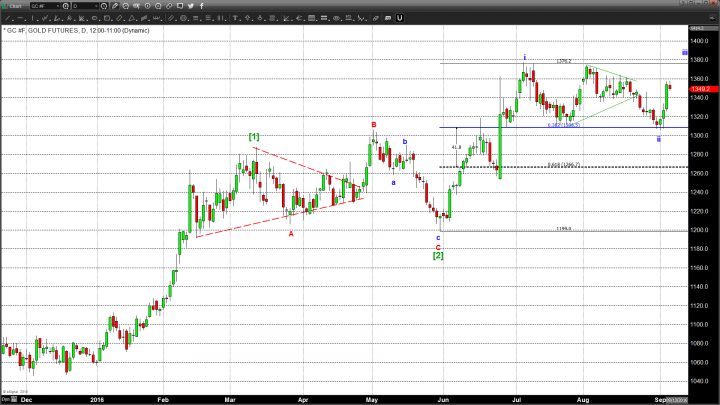
Task: Click the Facebook share icon
Action: pos(202,6)
